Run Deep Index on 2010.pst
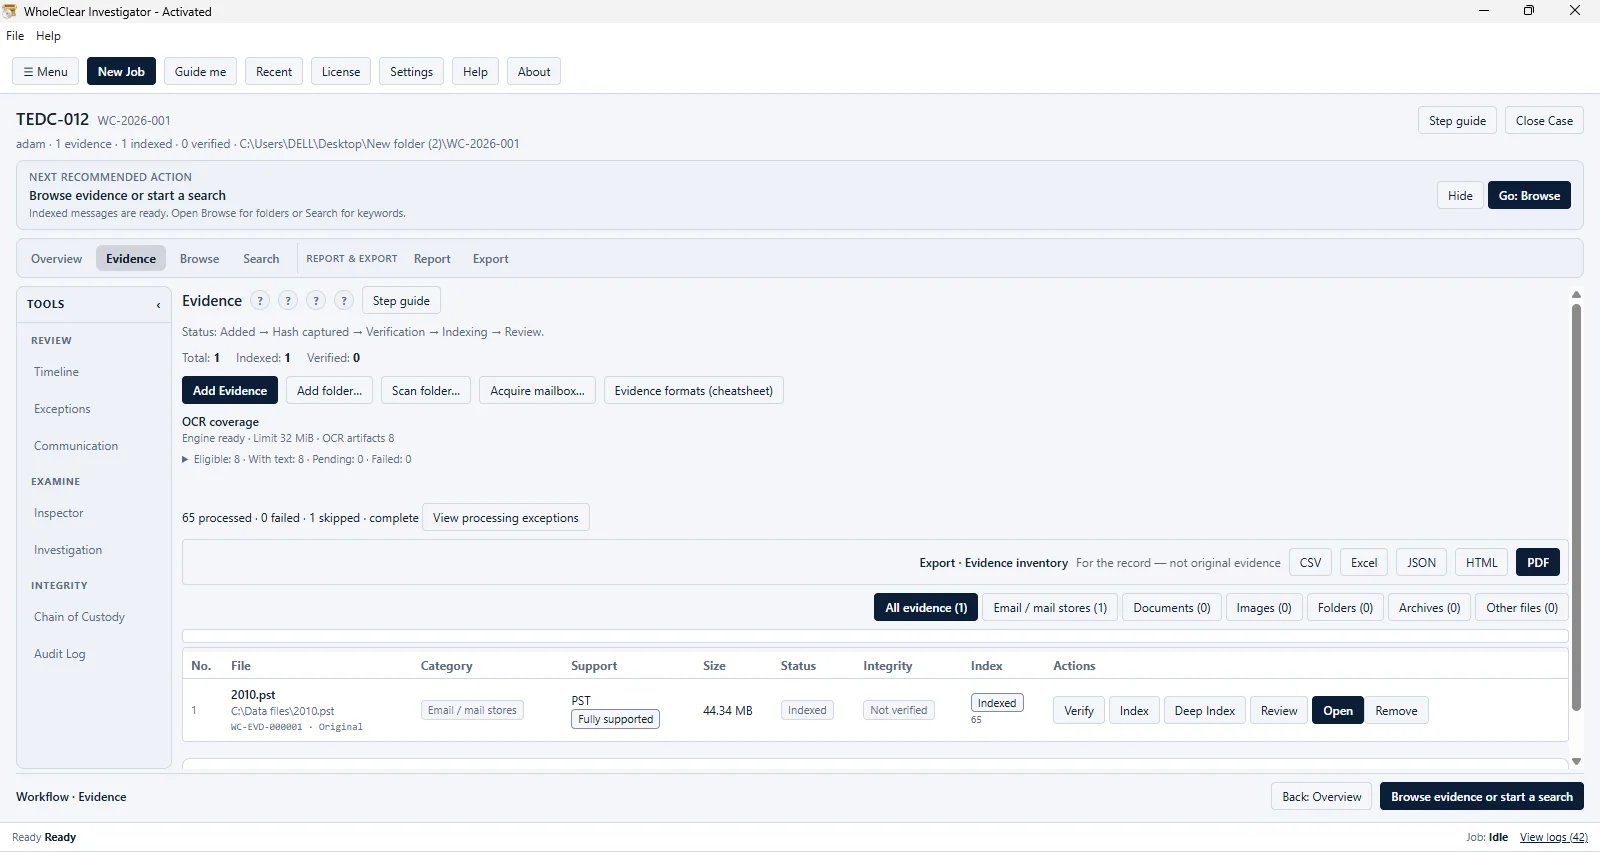 click(x=1204, y=711)
